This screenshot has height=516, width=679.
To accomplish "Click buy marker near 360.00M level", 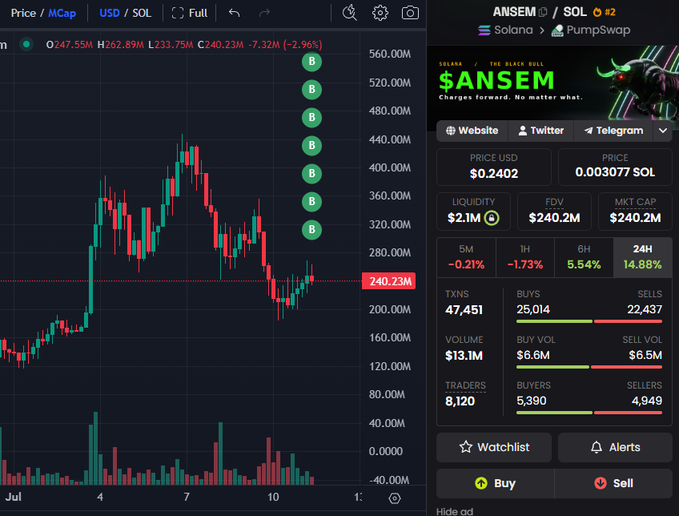I will (311, 202).
